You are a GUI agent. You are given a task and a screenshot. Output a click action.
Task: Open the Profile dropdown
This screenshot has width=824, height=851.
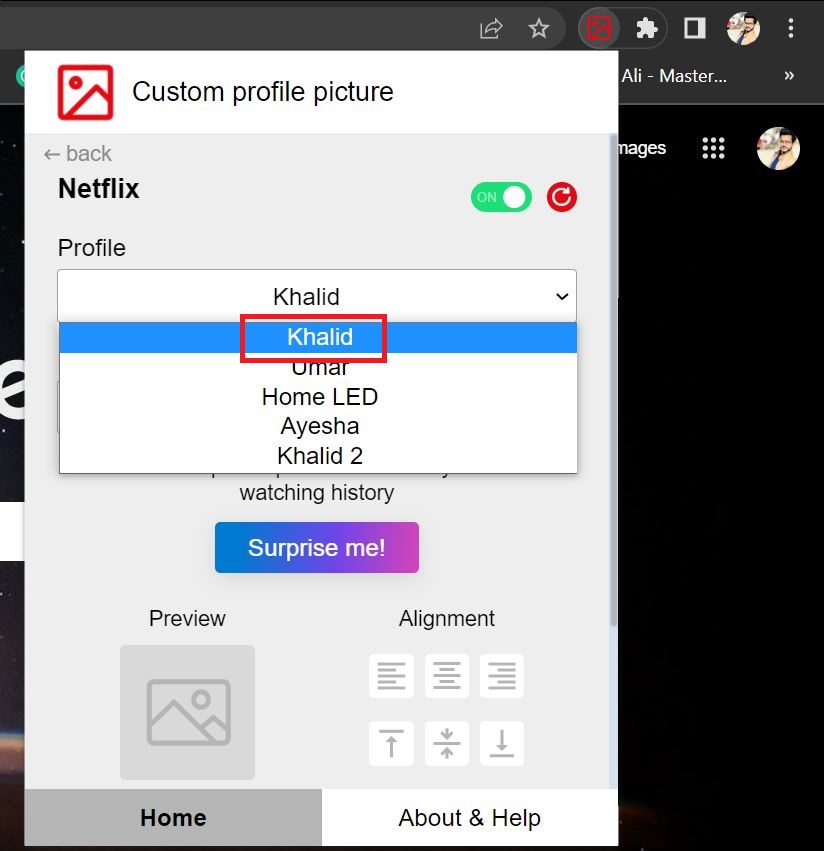click(317, 296)
